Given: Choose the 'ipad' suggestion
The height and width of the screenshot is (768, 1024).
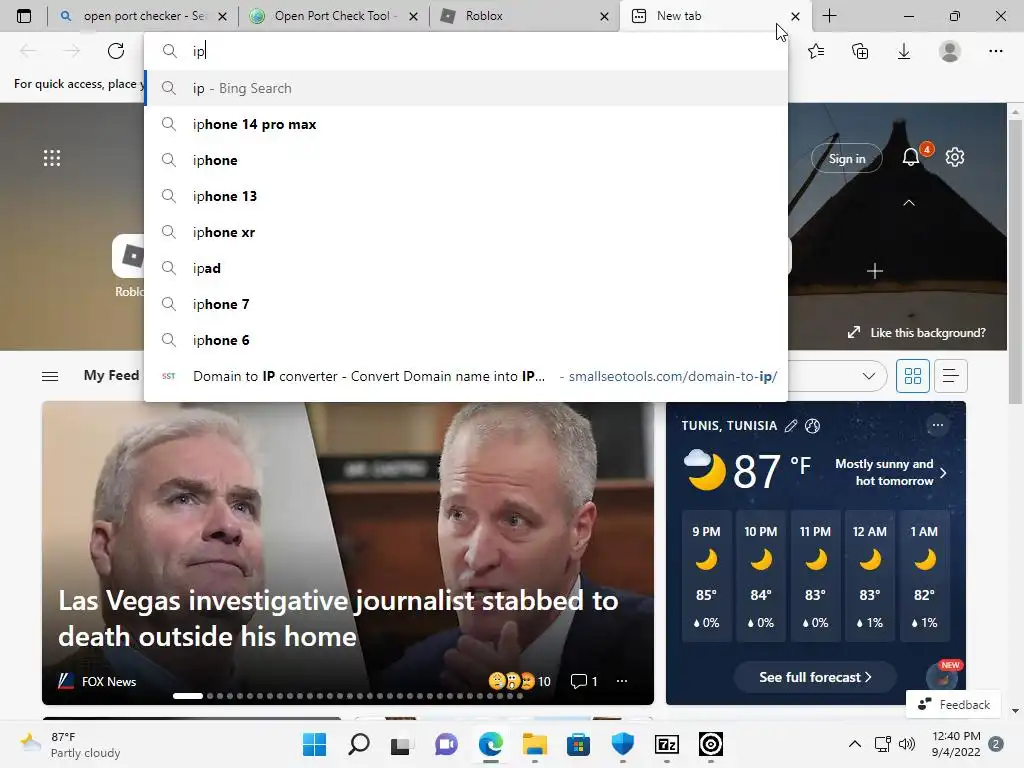Looking at the screenshot, I should tap(466, 268).
